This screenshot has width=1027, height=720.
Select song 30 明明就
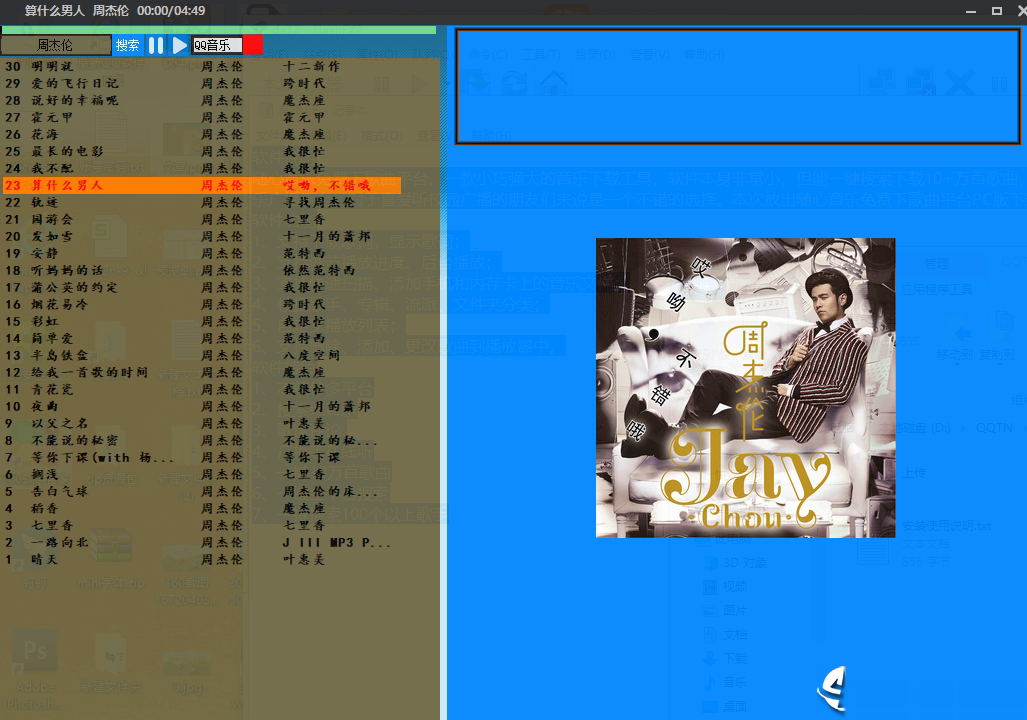click(x=202, y=66)
